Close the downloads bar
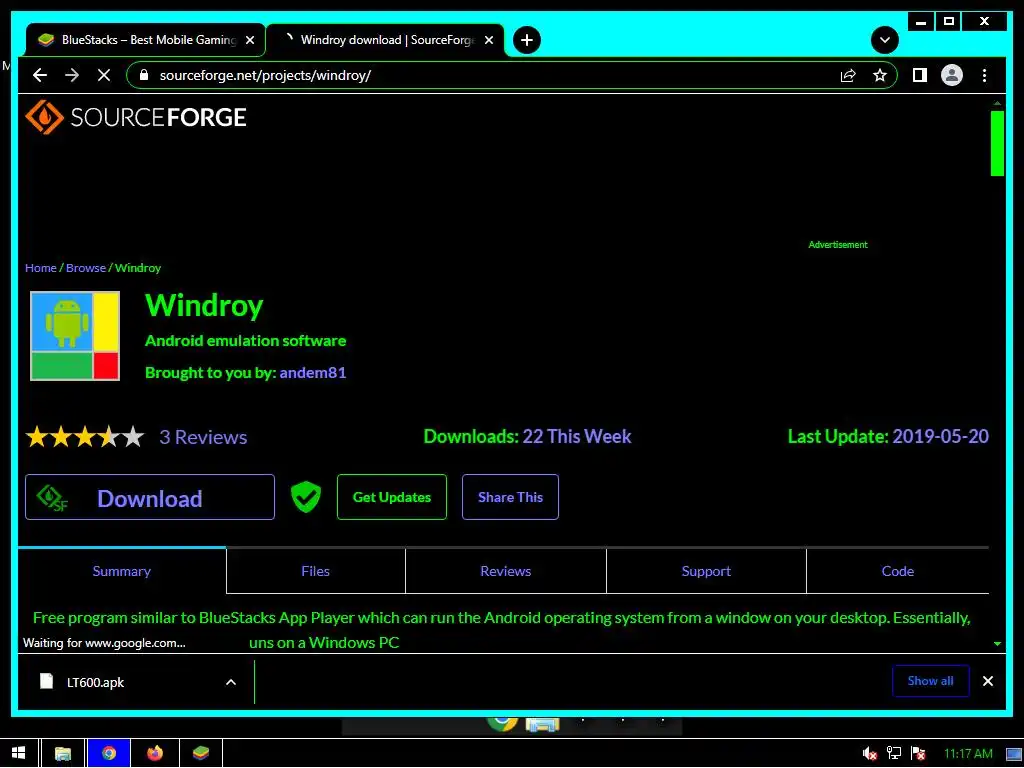1024x768 pixels. [x=987, y=681]
